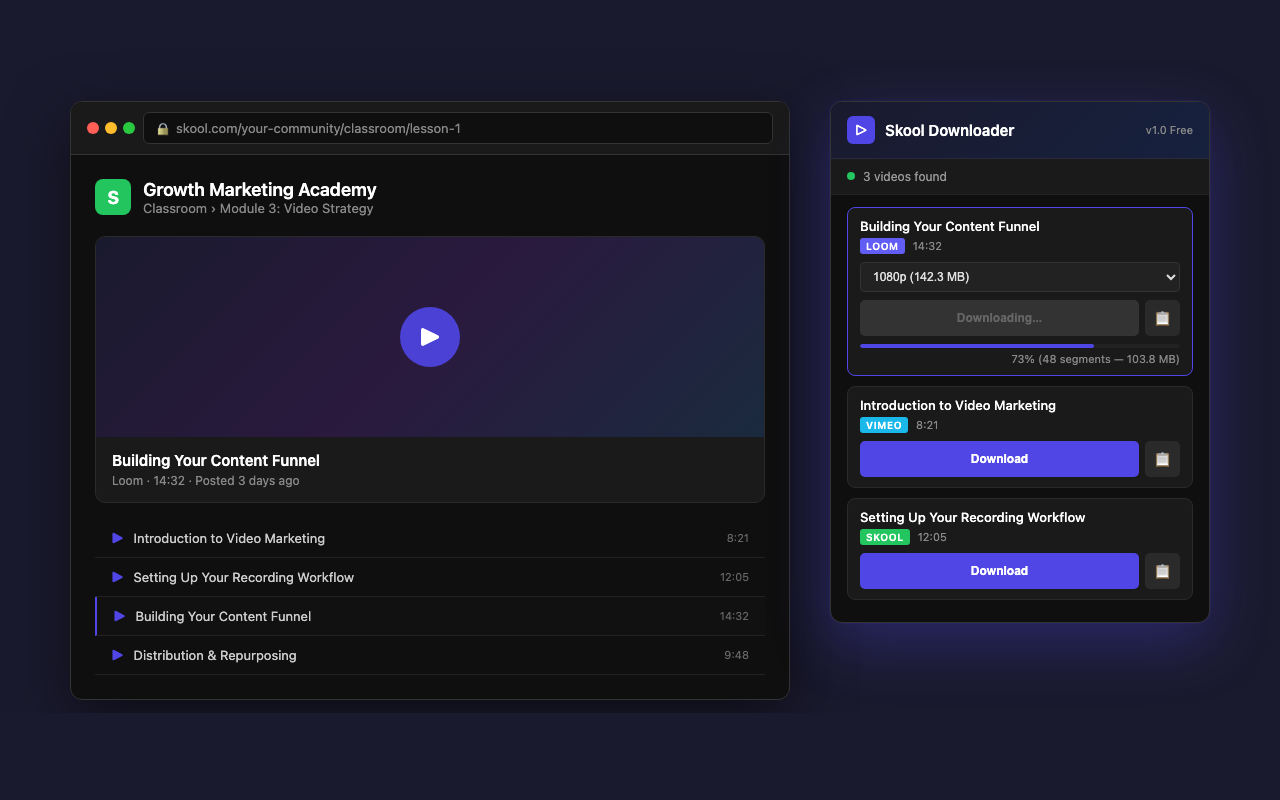The image size is (1280, 800).
Task: Open Introduction to Video Marketing lesson row
Action: [x=430, y=538]
